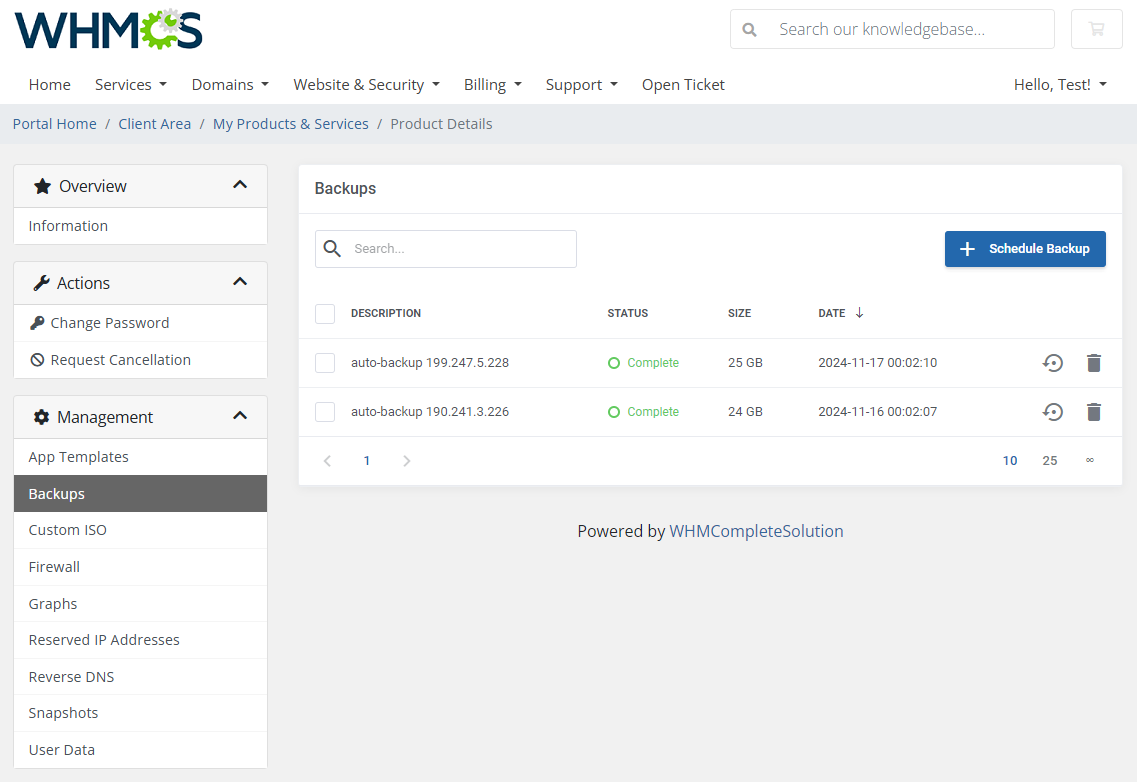Click the Request Cancellation ban icon
Image resolution: width=1137 pixels, height=782 pixels.
(37, 360)
